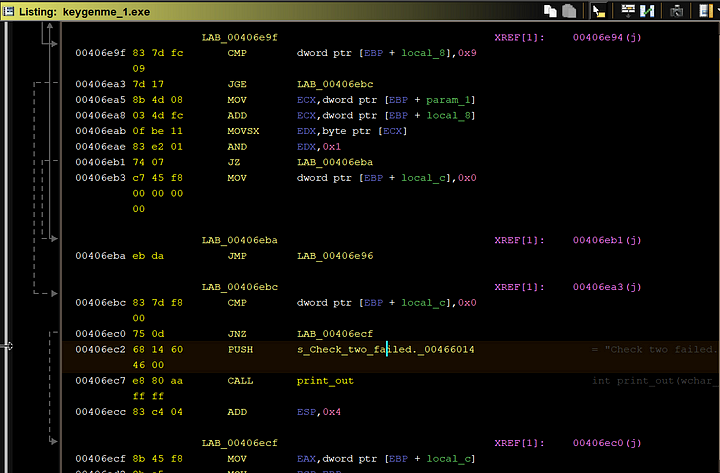Click EDX register in MOVSX instruction

306,131
